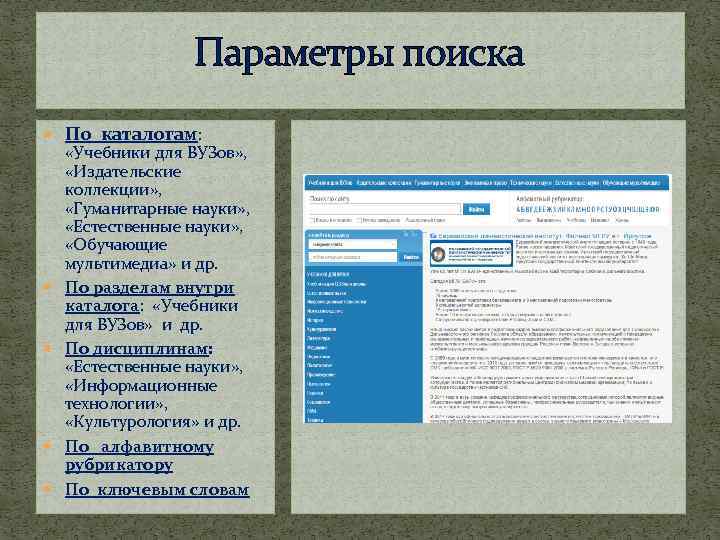Open the 'По ключевым словам' underlined heading
Screen dimensions: 720x540
pyautogui.click(x=157, y=490)
